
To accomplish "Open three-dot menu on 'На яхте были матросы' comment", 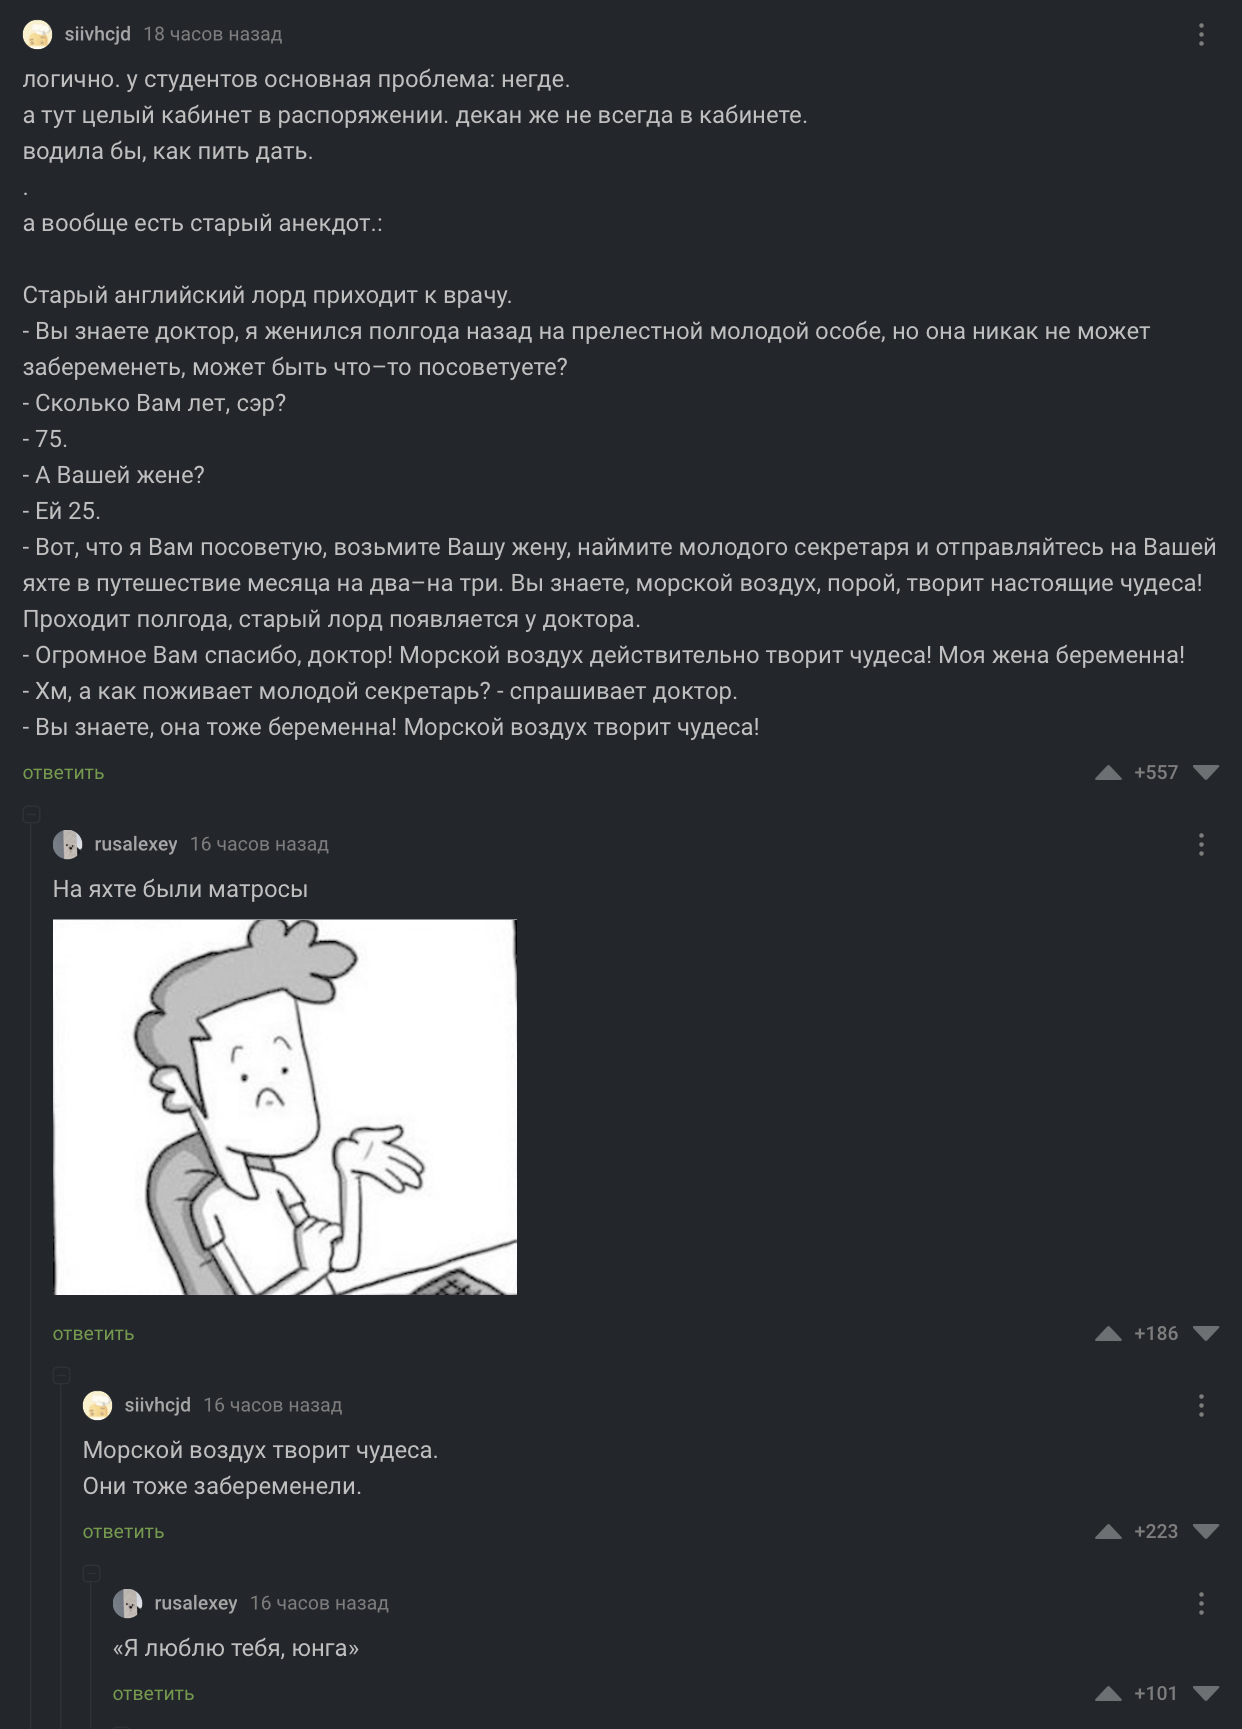I will coord(1201,845).
